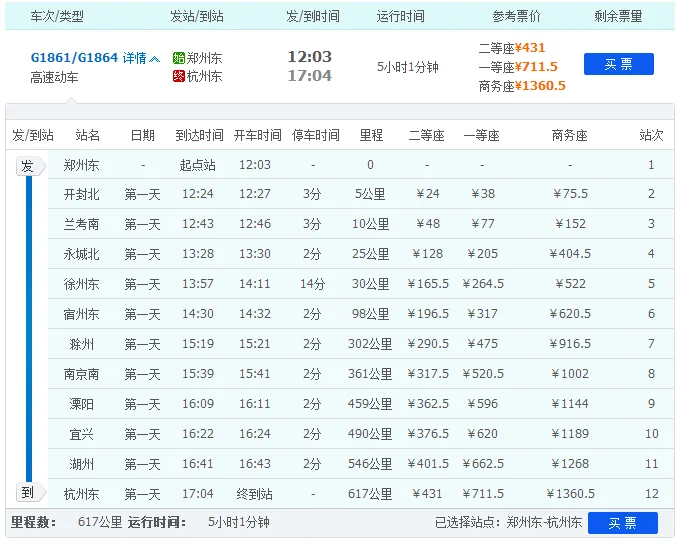Image resolution: width=677 pixels, height=546 pixels.
Task: Click the 湖州 station name
Action: 81,464
